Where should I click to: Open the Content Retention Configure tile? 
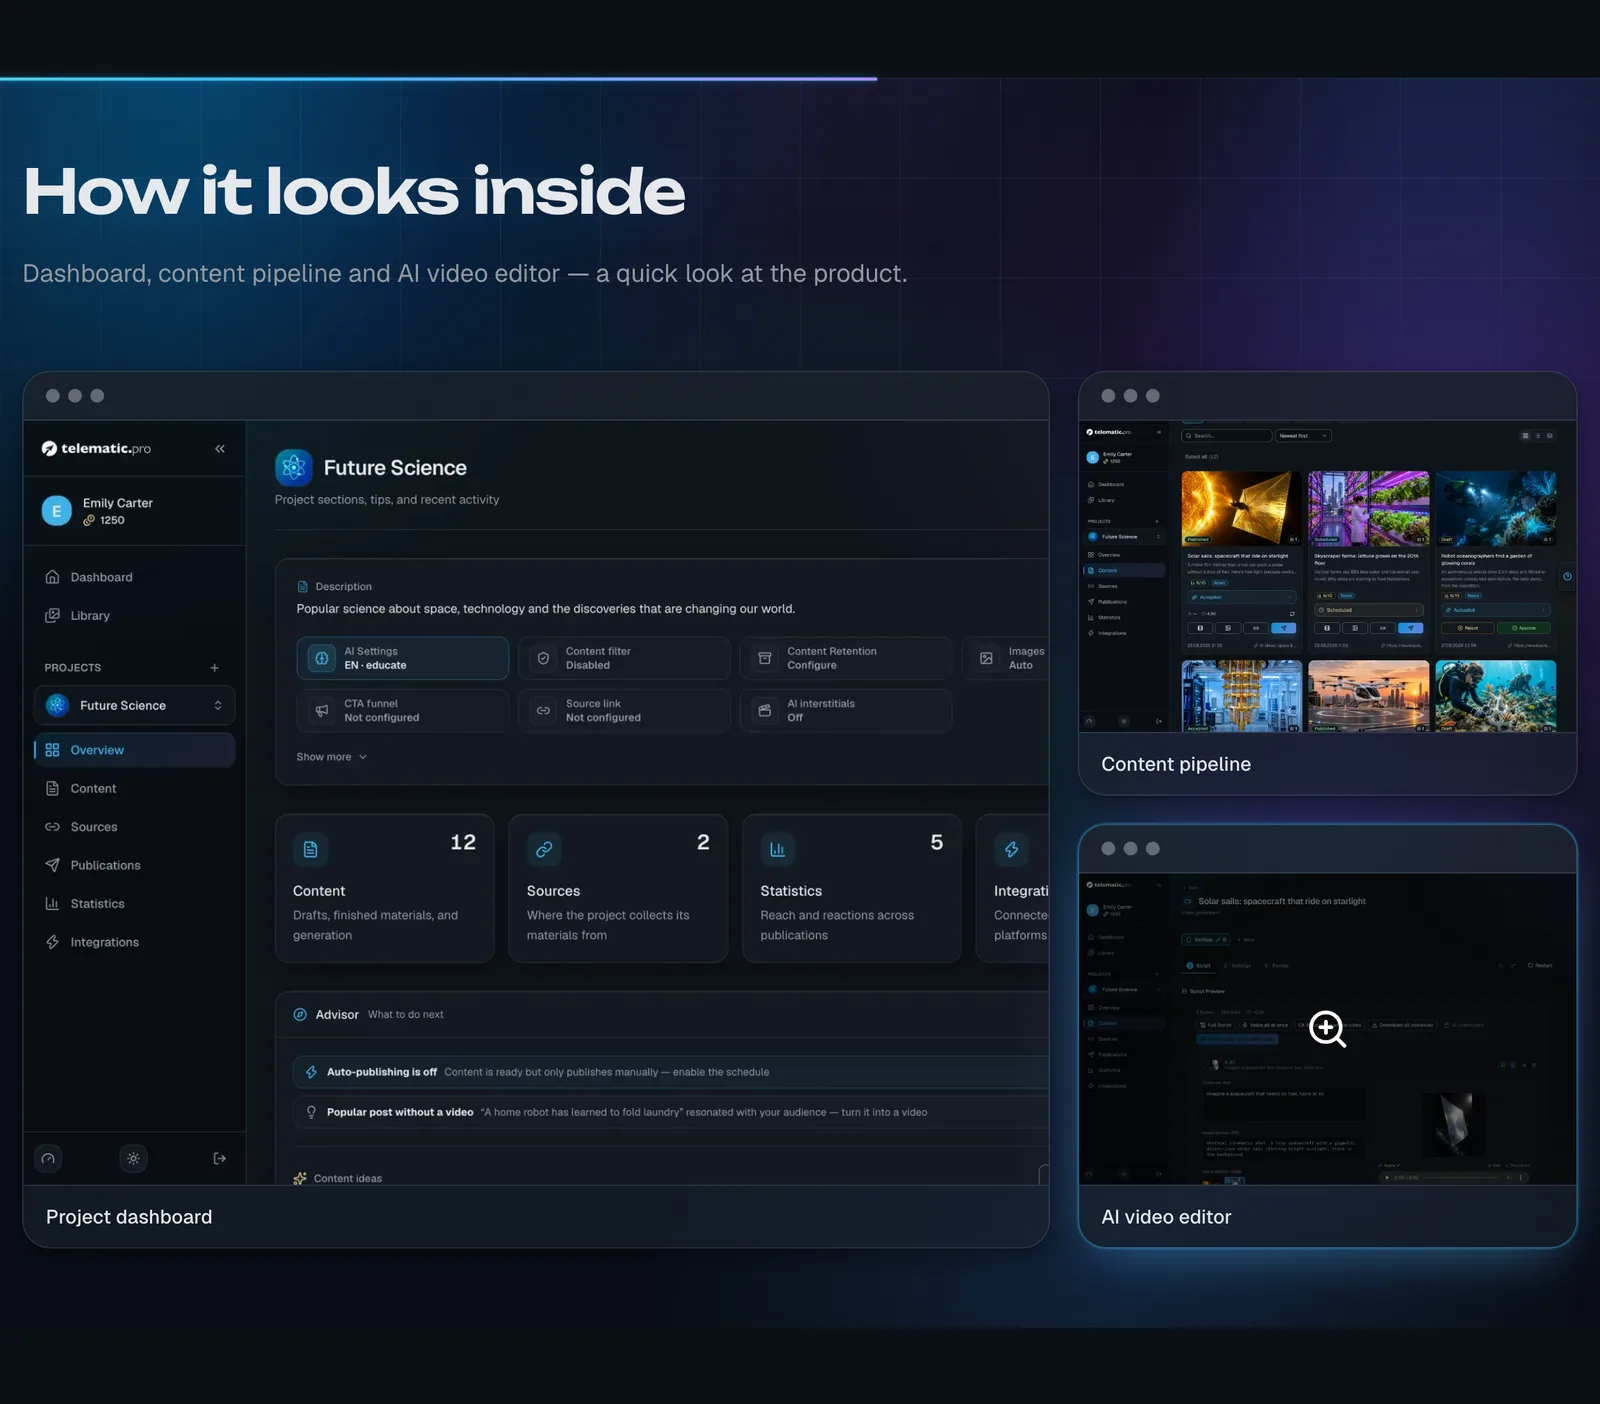click(845, 658)
